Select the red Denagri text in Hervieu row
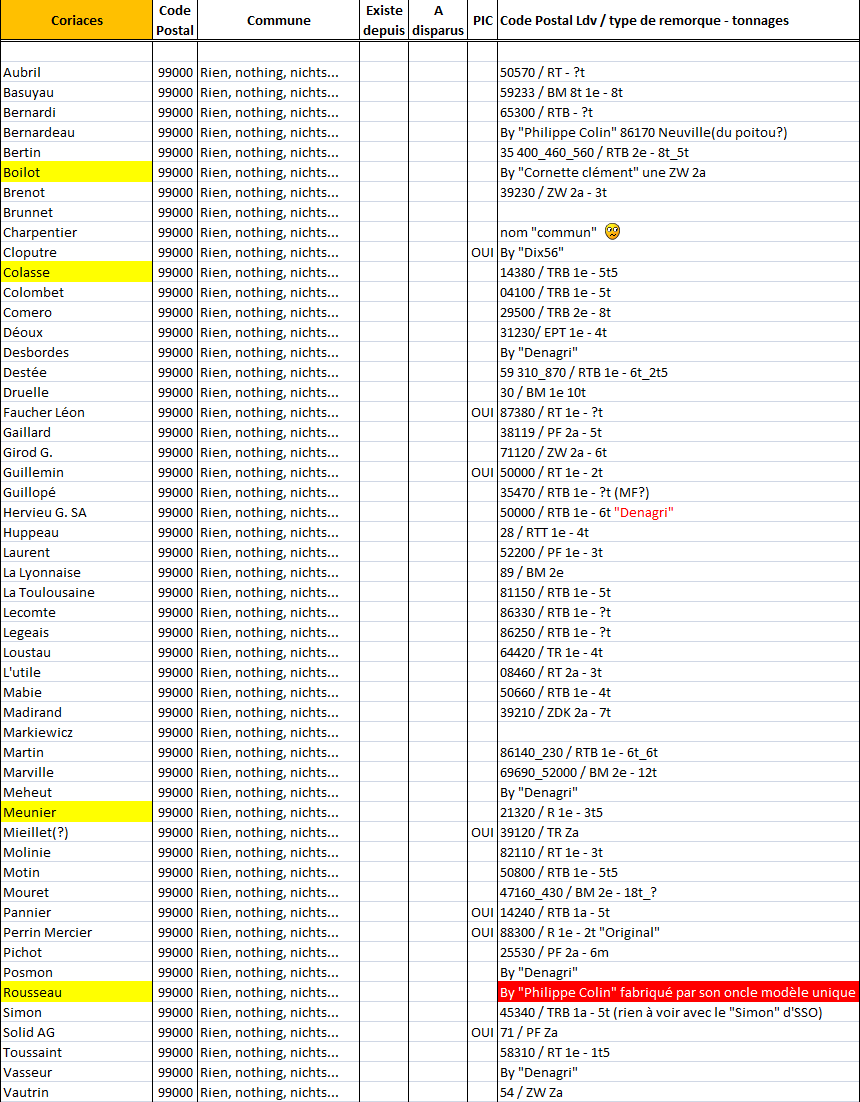The image size is (860, 1102). (x=644, y=512)
